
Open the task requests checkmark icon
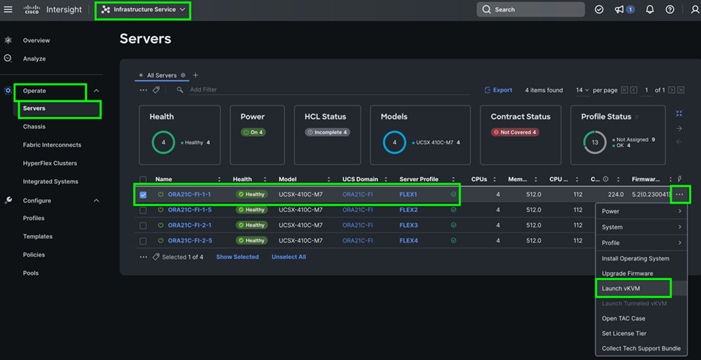(599, 9)
